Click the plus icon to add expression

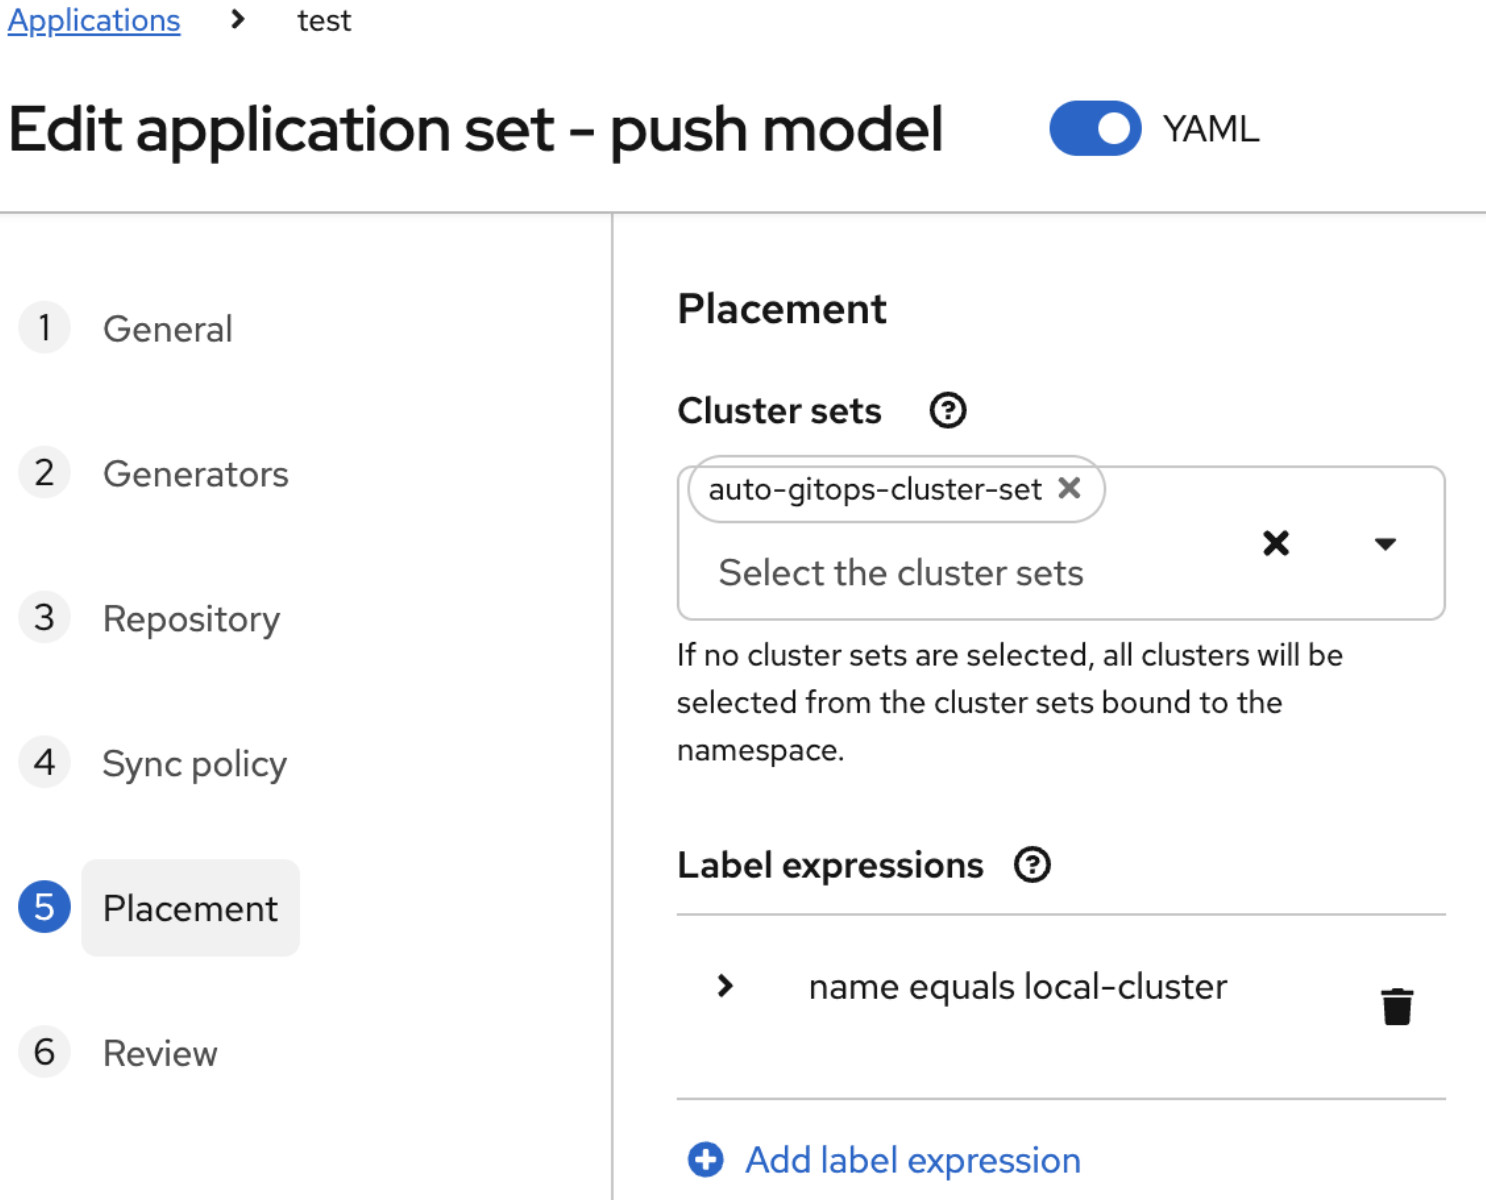click(706, 1160)
